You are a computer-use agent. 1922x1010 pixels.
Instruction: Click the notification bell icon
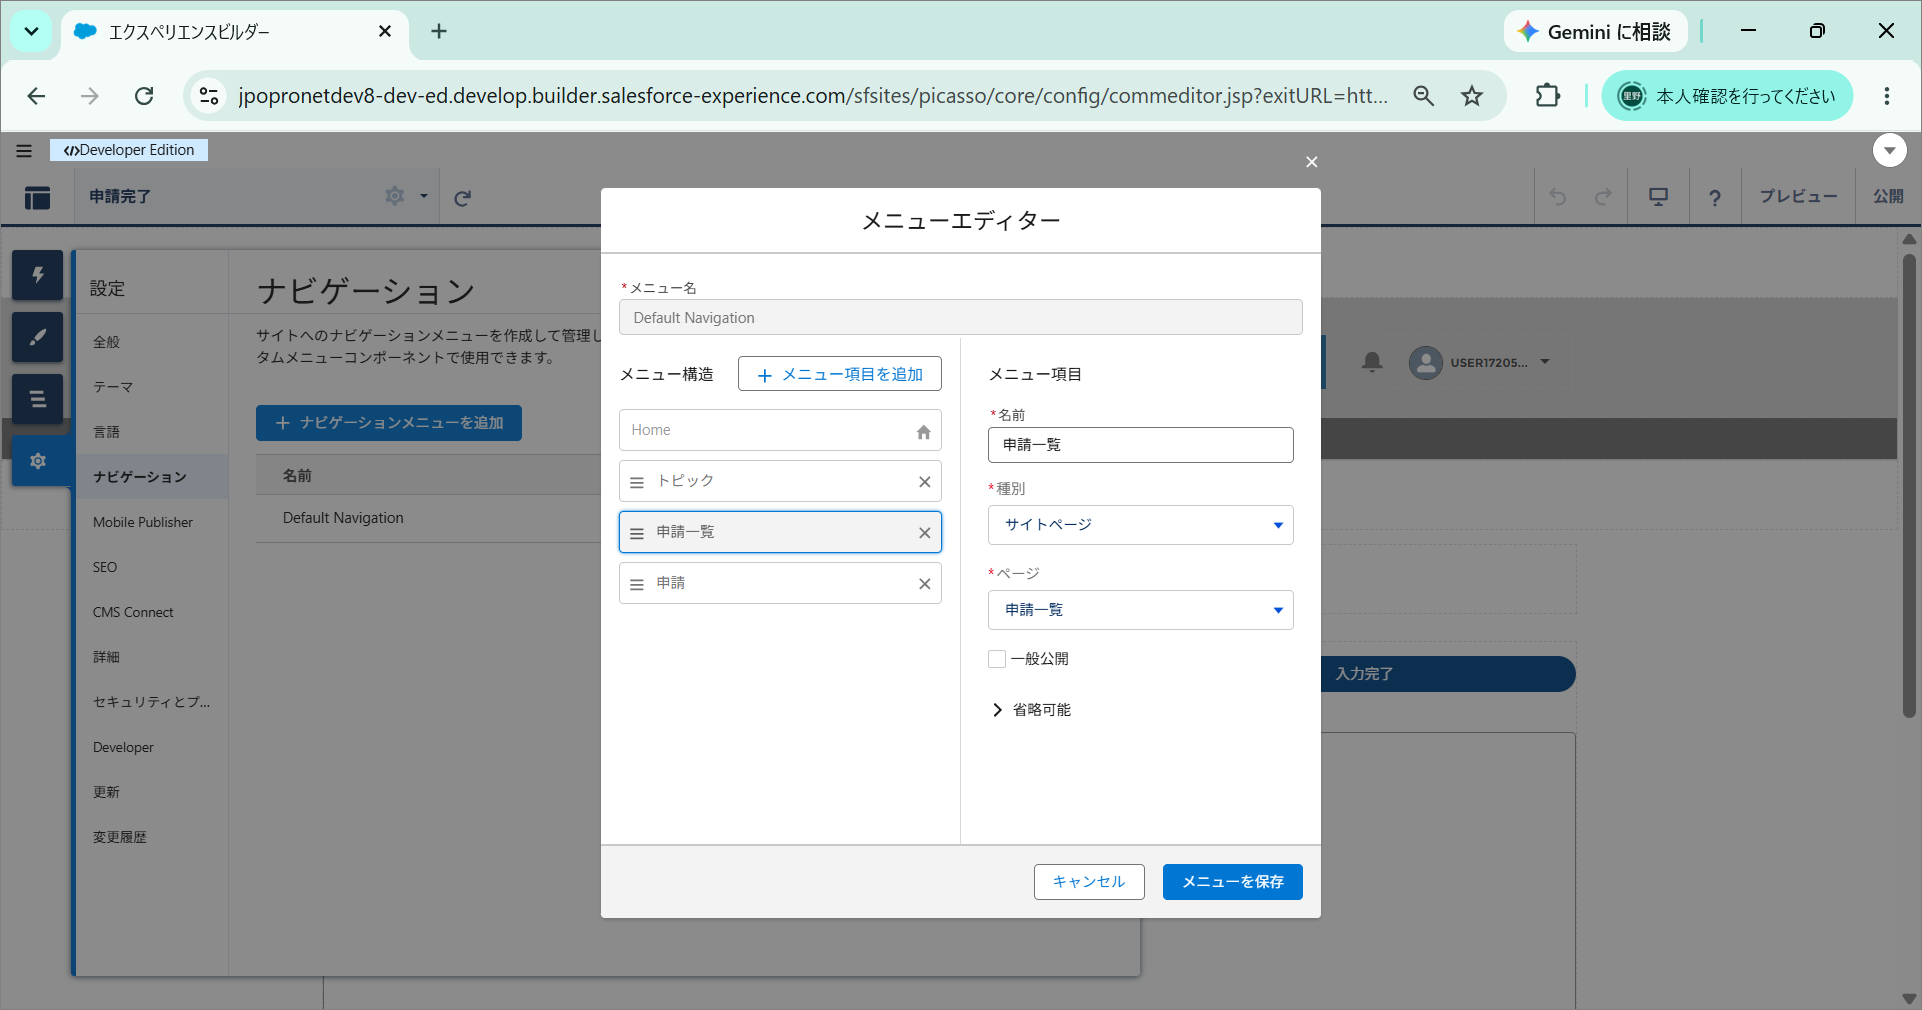1372,362
